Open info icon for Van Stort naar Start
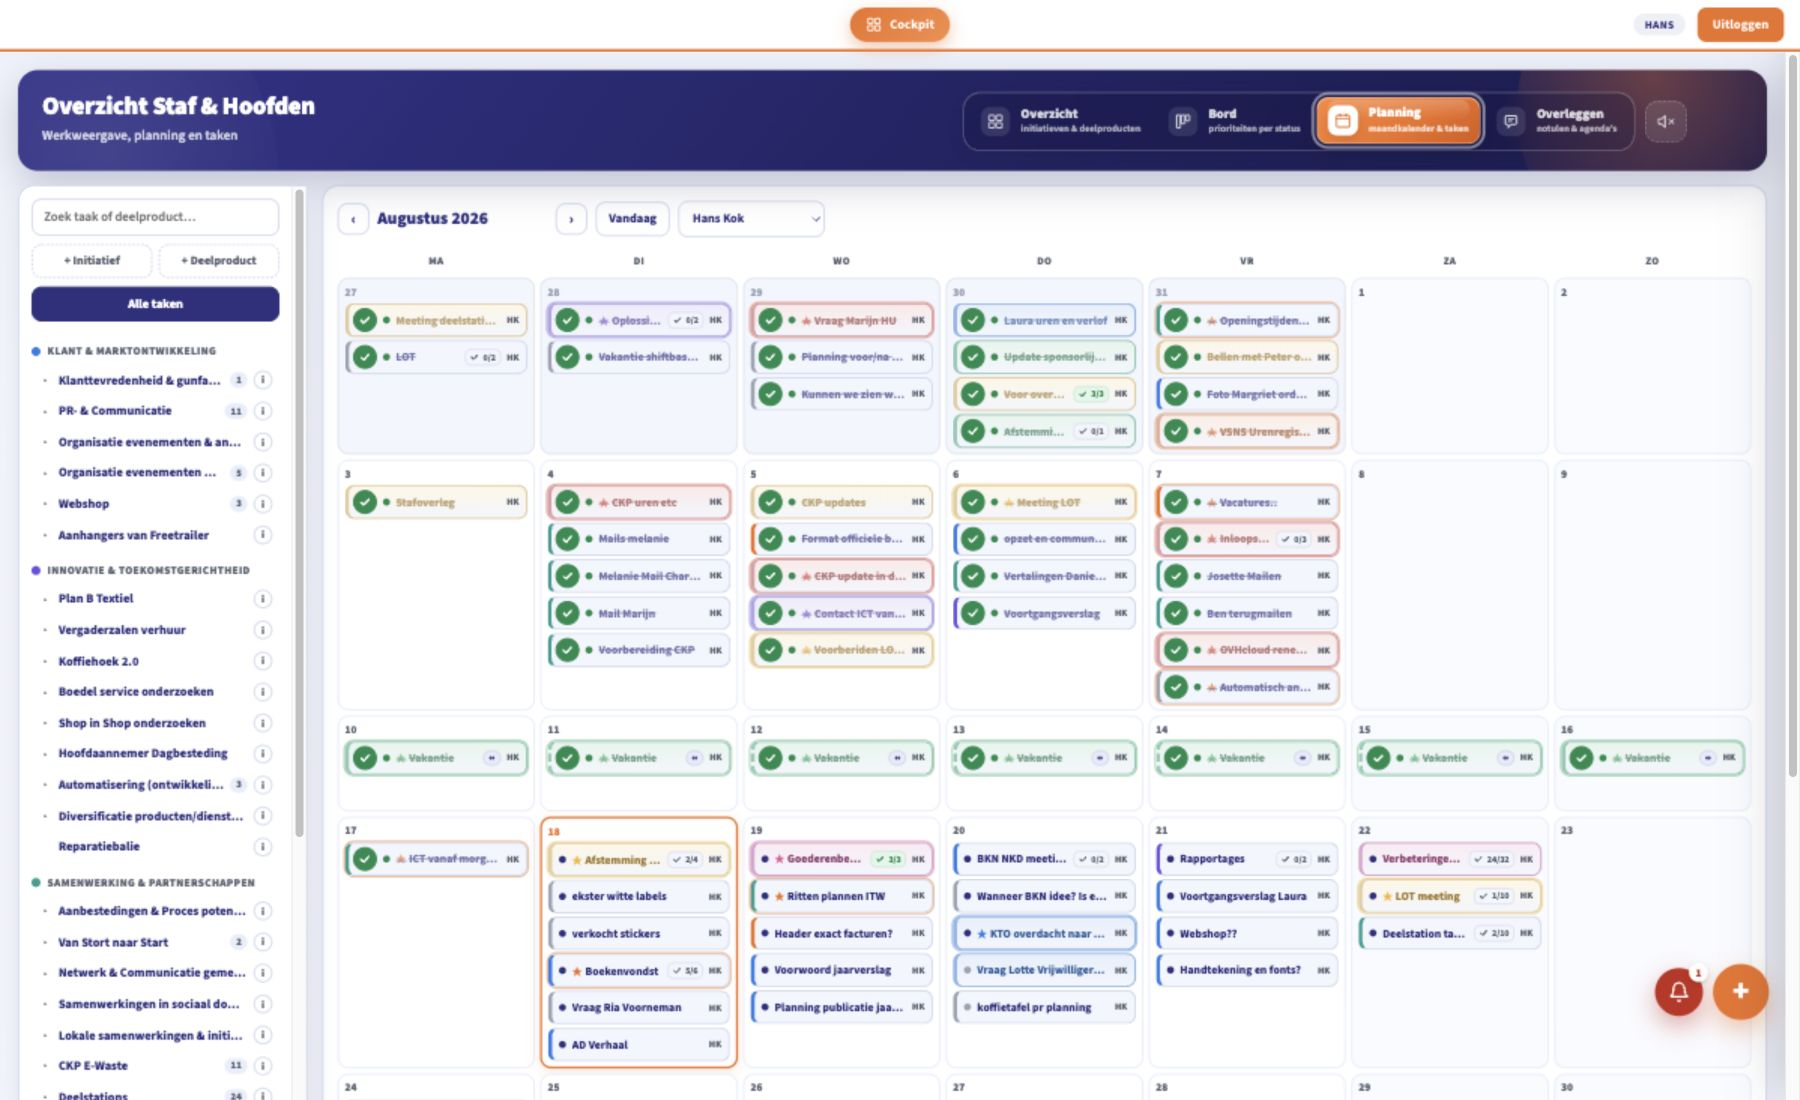1800x1100 pixels. tap(263, 942)
